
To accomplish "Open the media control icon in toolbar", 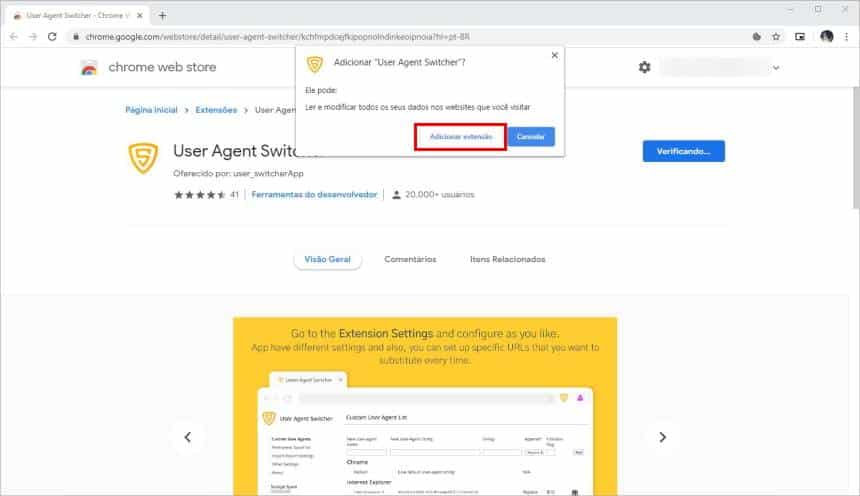I will 800,37.
